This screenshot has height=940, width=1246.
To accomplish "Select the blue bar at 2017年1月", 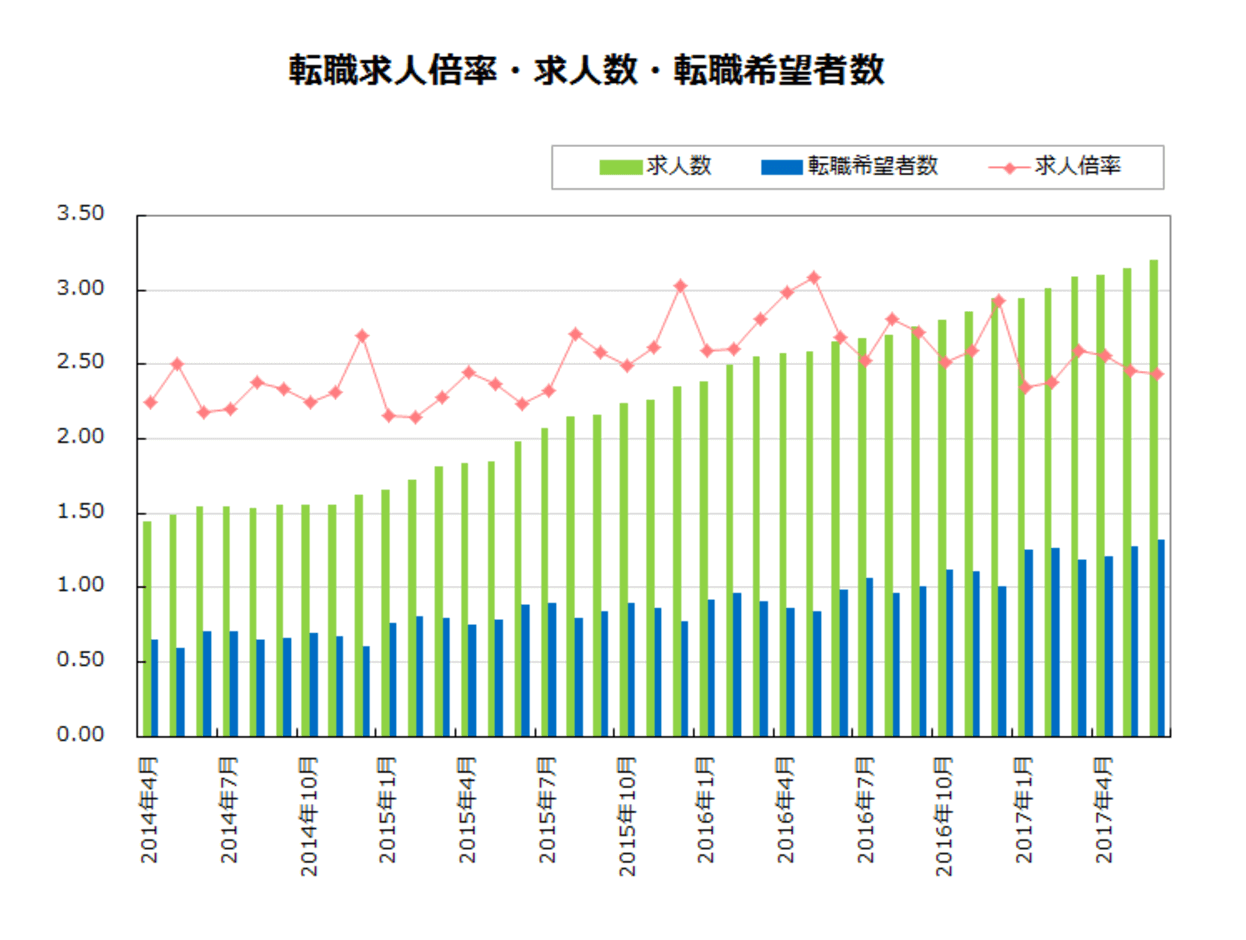I will (1031, 640).
